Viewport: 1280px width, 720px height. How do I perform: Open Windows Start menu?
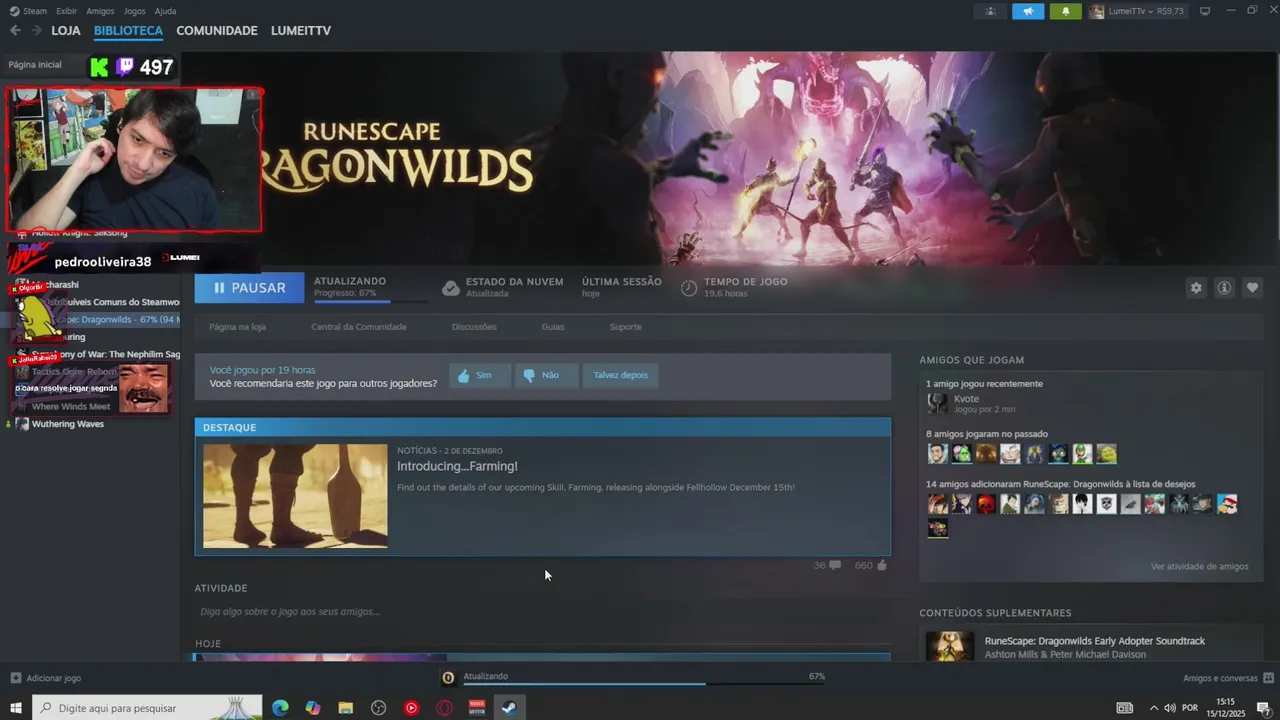(16, 708)
